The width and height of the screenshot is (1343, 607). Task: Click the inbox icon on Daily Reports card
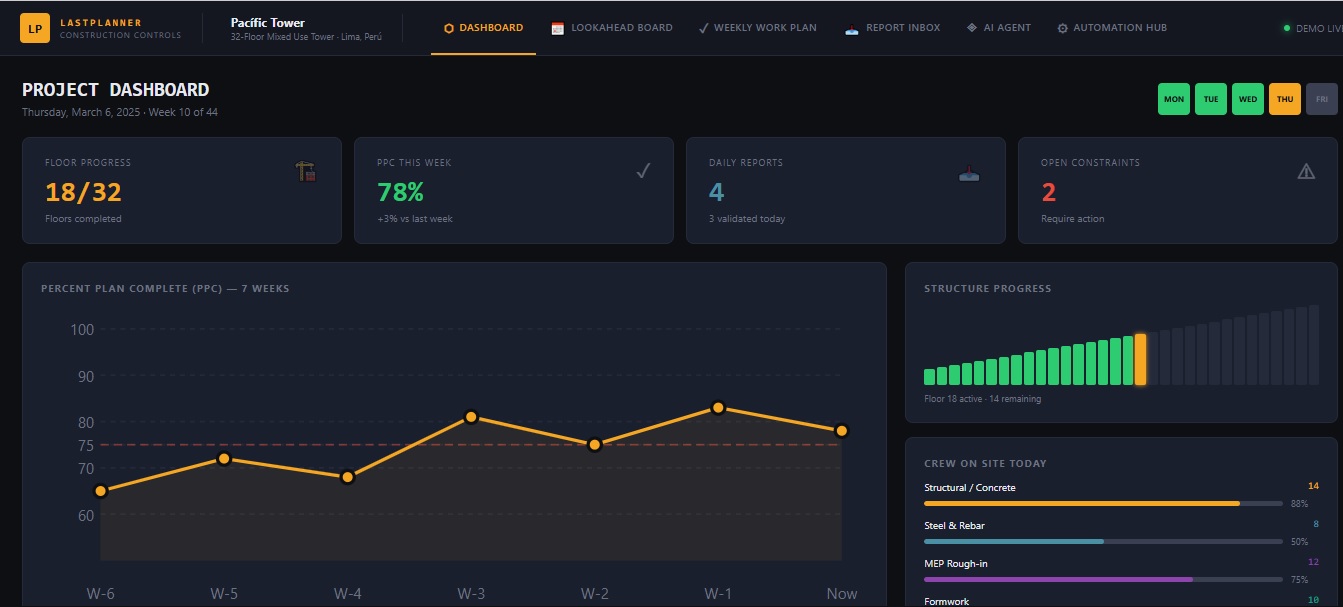point(969,173)
